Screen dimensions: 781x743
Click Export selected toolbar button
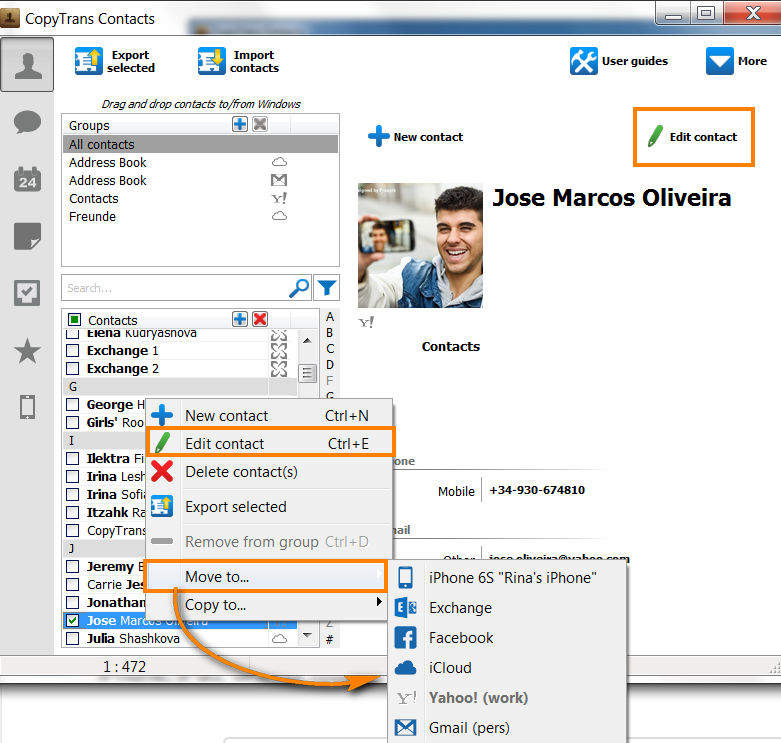[x=115, y=61]
